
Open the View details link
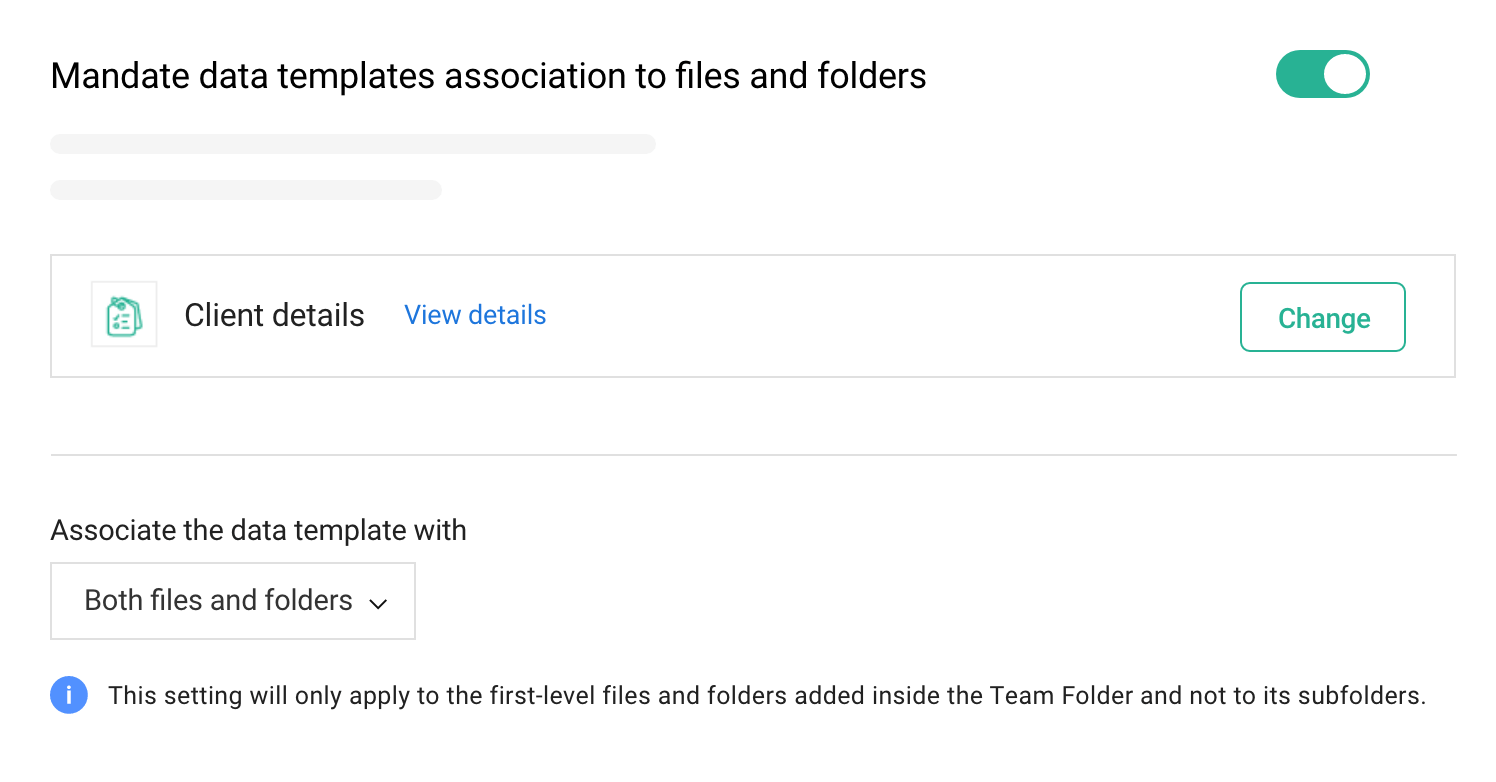tap(475, 315)
